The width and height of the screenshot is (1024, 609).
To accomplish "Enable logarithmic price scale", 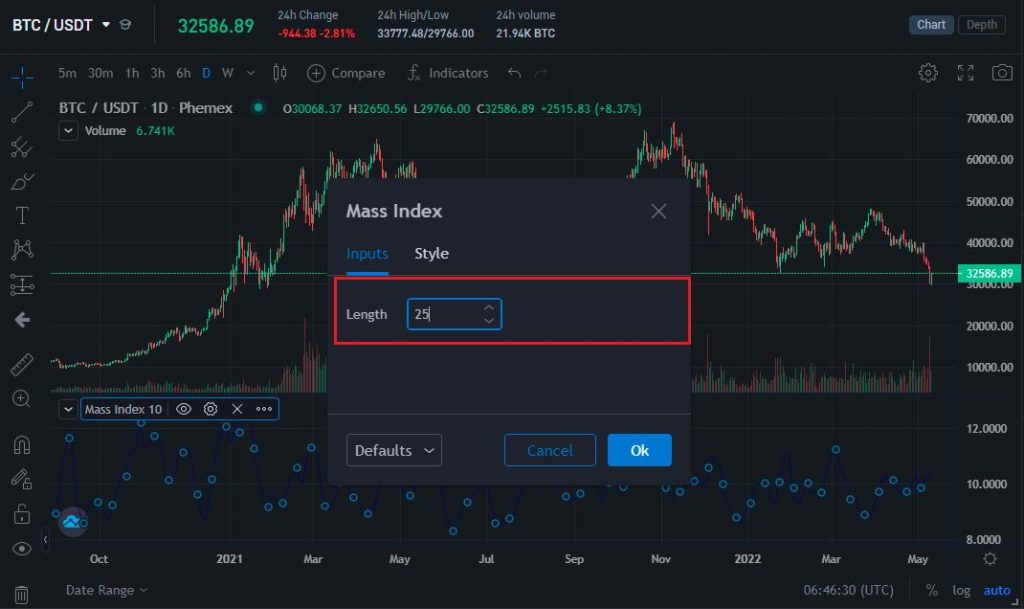I will coord(961,590).
